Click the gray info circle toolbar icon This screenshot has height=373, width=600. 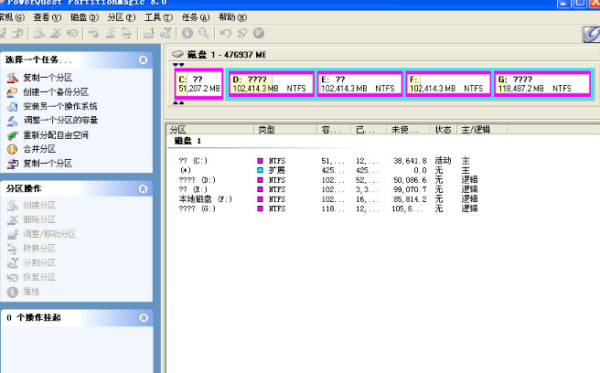pos(187,33)
